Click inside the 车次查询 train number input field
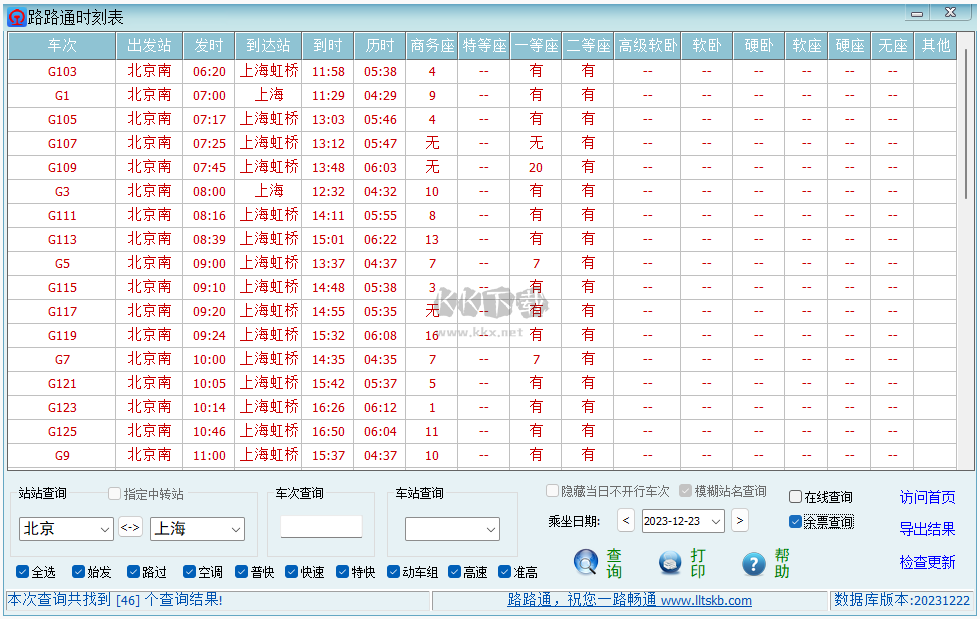This screenshot has width=980, height=619. coord(322,528)
